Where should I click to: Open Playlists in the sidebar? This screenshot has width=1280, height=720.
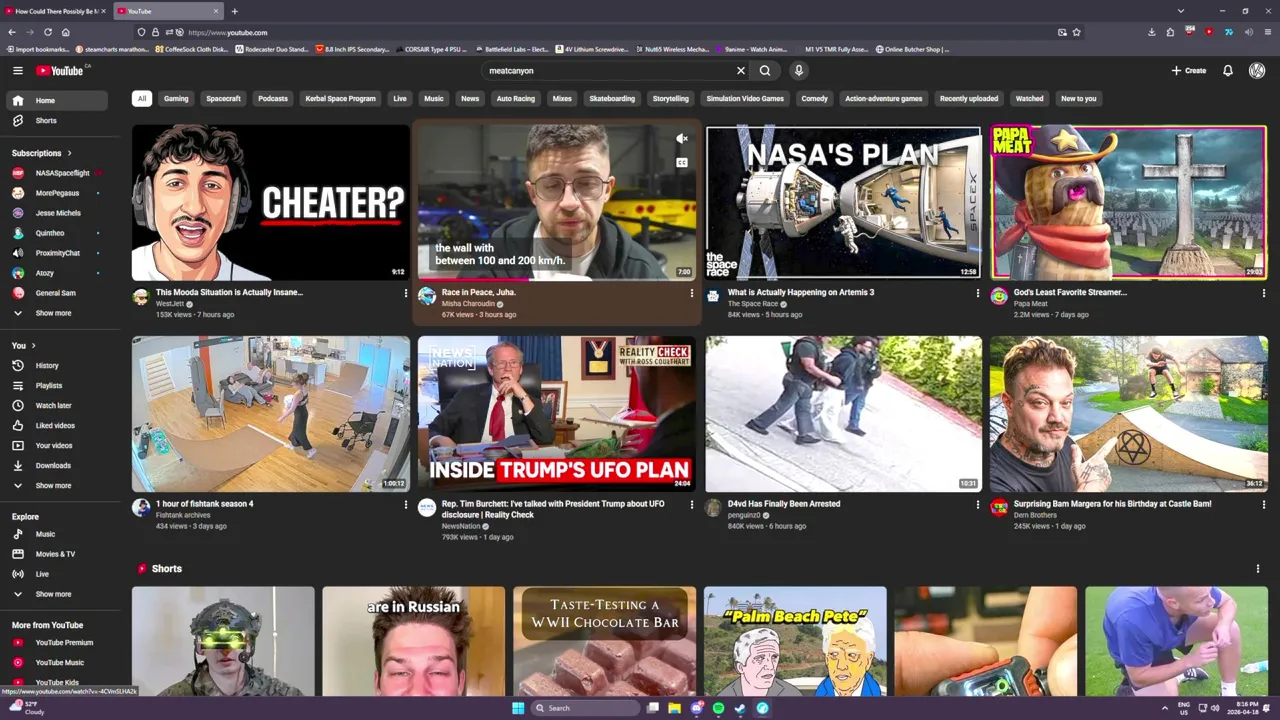57,385
